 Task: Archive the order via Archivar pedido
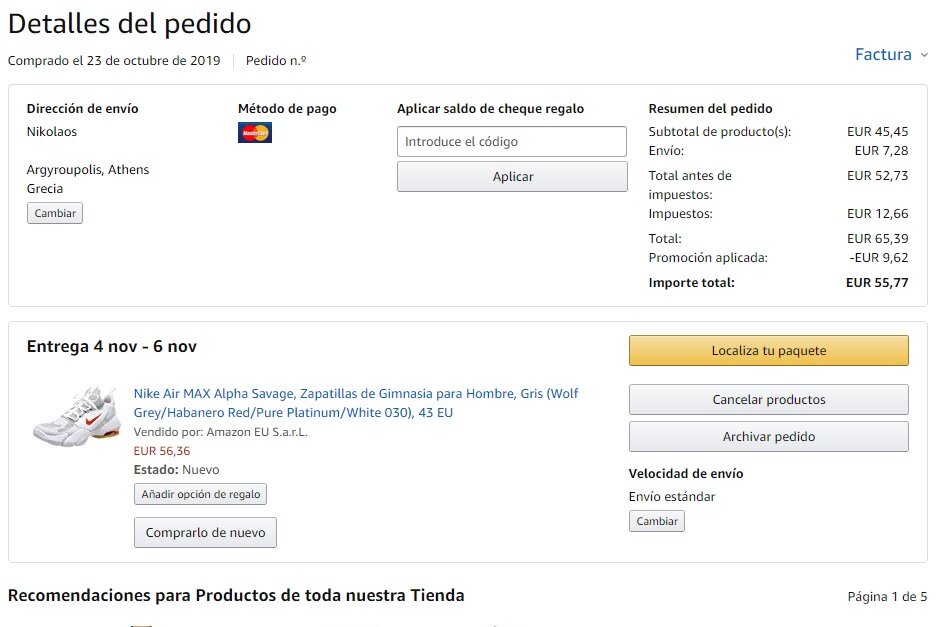(768, 437)
